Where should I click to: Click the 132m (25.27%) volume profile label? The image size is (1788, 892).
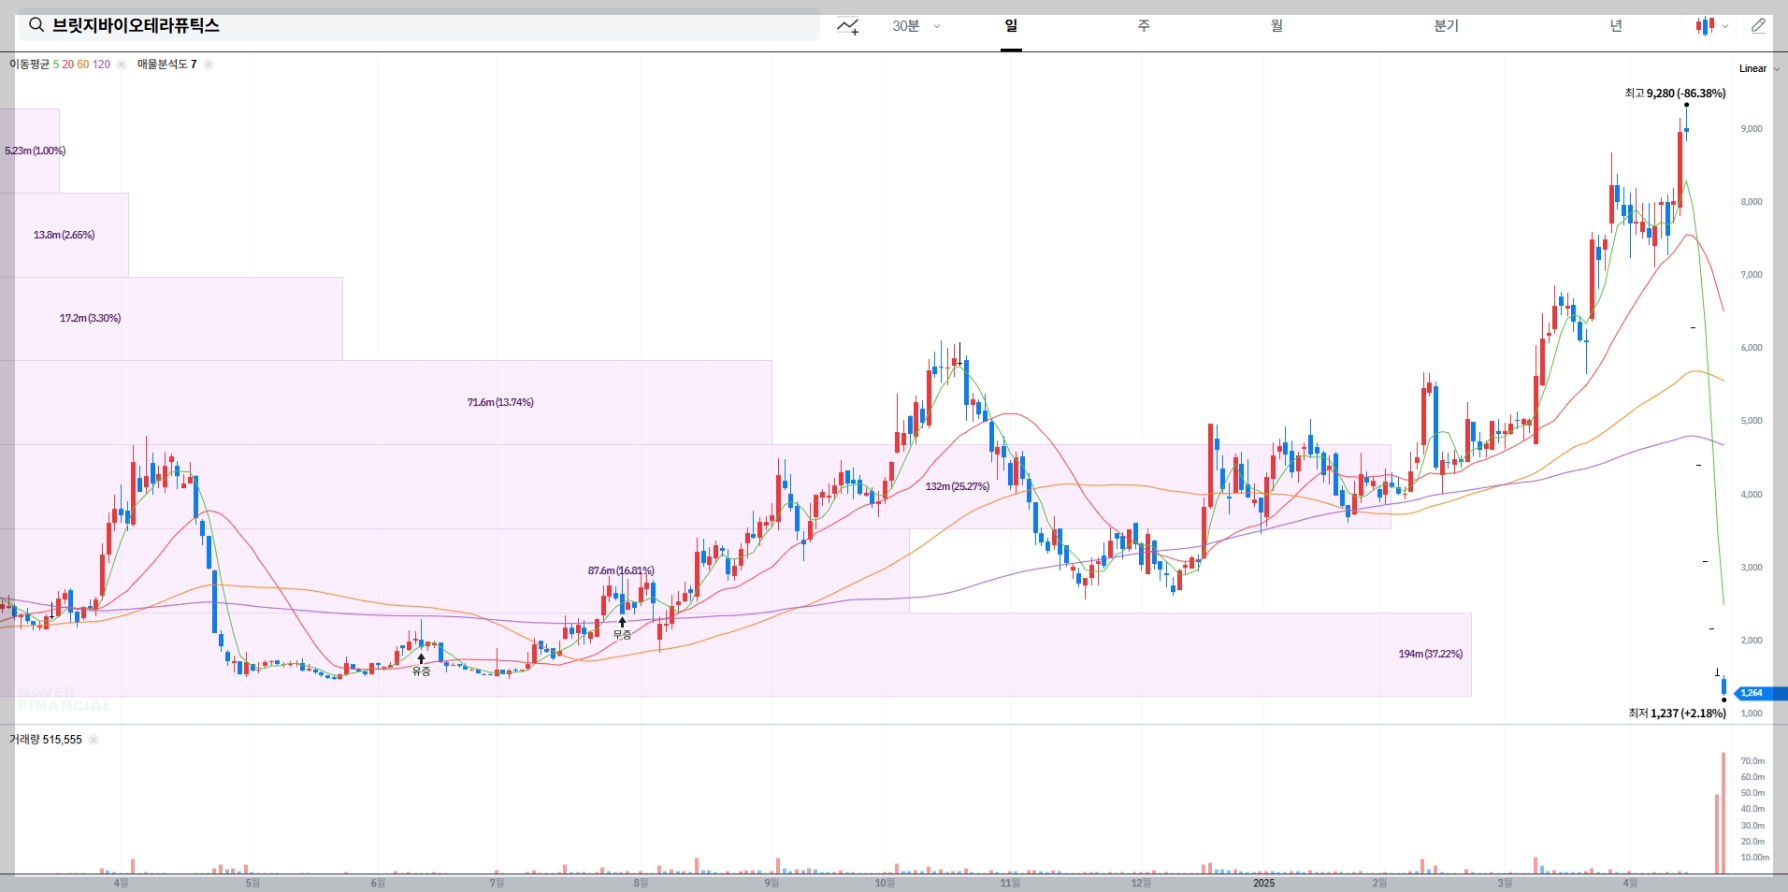coord(957,487)
